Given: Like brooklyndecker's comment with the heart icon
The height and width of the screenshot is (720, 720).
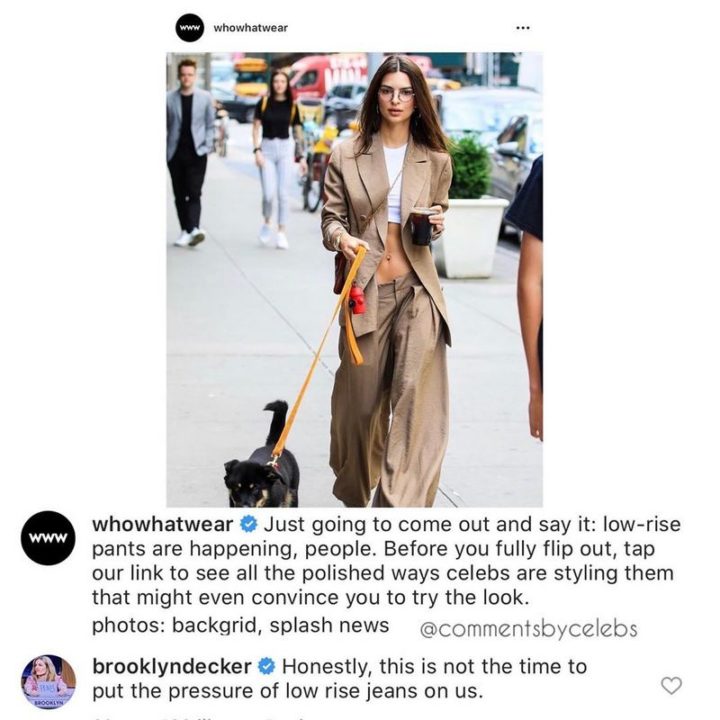Looking at the screenshot, I should [671, 685].
